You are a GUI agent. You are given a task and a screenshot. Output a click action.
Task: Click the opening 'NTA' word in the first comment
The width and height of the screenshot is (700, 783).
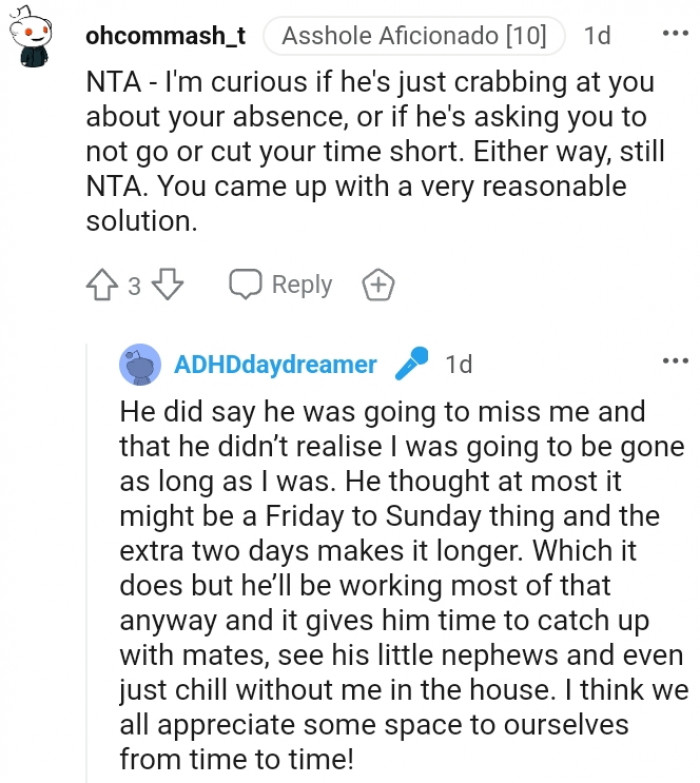click(x=112, y=84)
